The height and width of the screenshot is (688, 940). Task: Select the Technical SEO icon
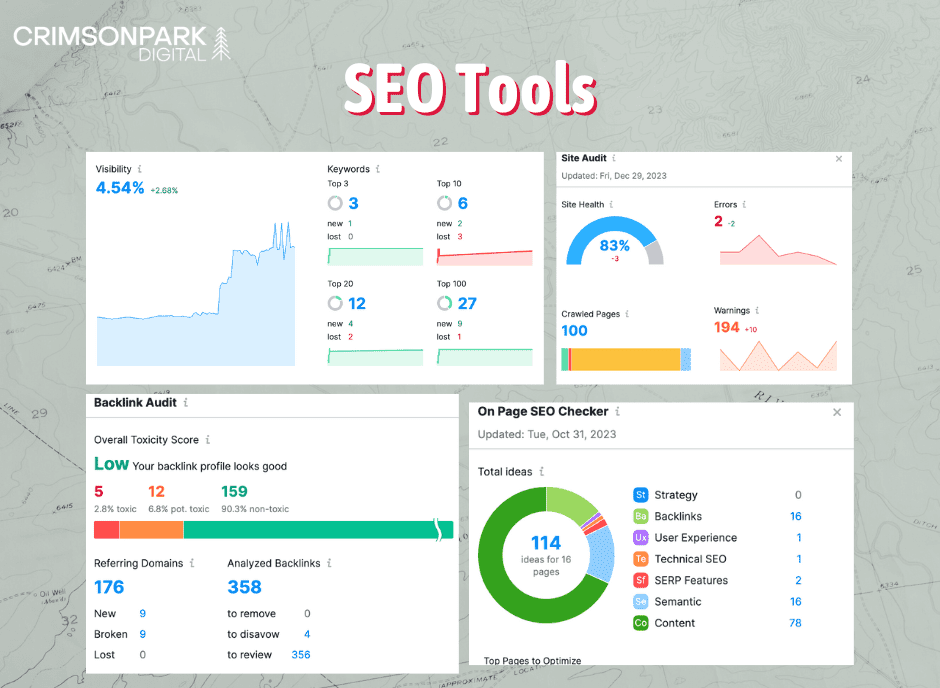click(x=640, y=558)
